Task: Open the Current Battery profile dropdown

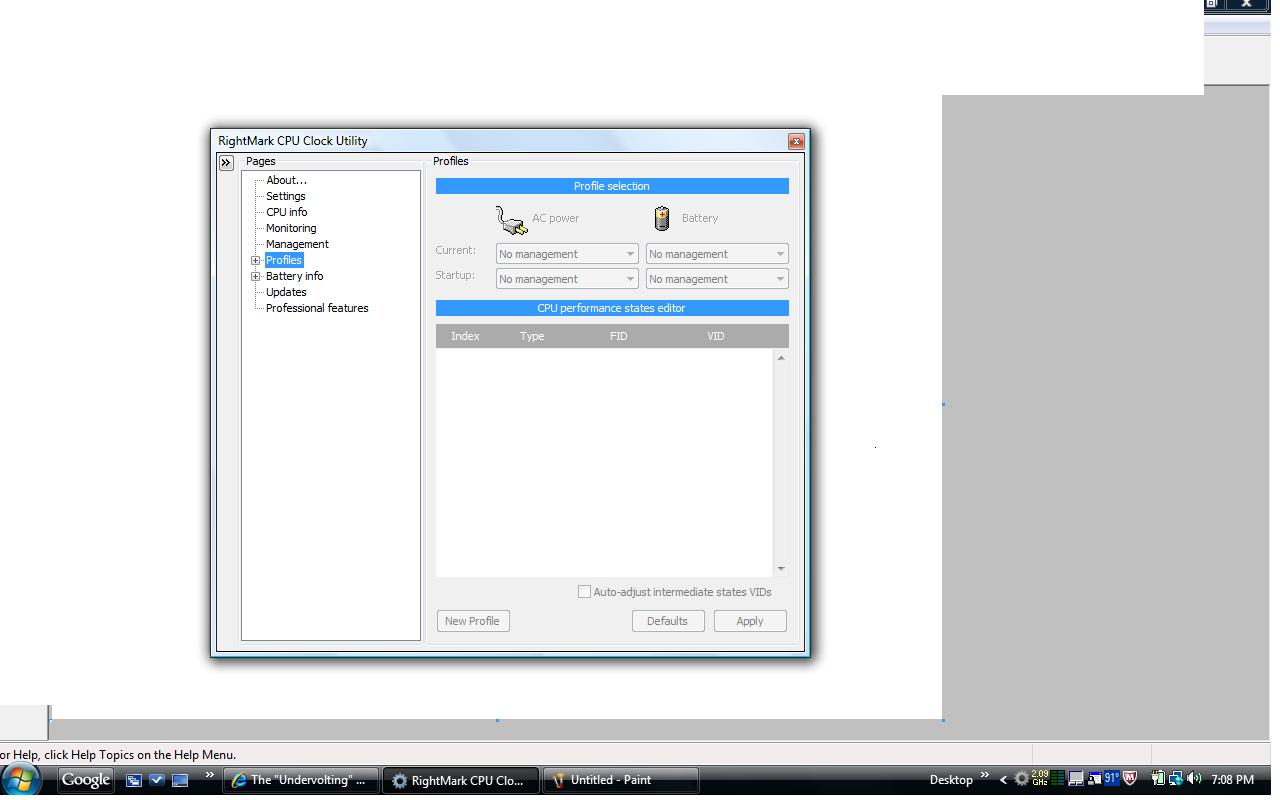Action: click(x=717, y=254)
